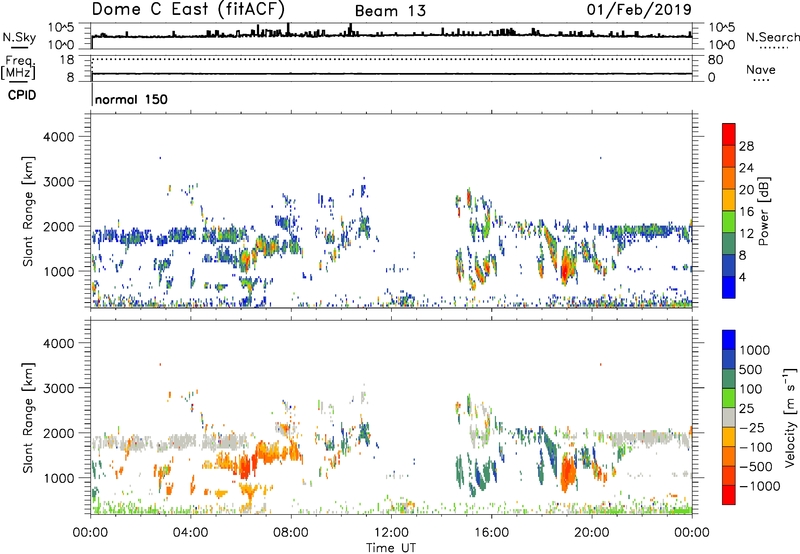Select the '3000' tick on the velocity panel
This screenshot has width=800, height=554.
pyautogui.click(x=58, y=388)
